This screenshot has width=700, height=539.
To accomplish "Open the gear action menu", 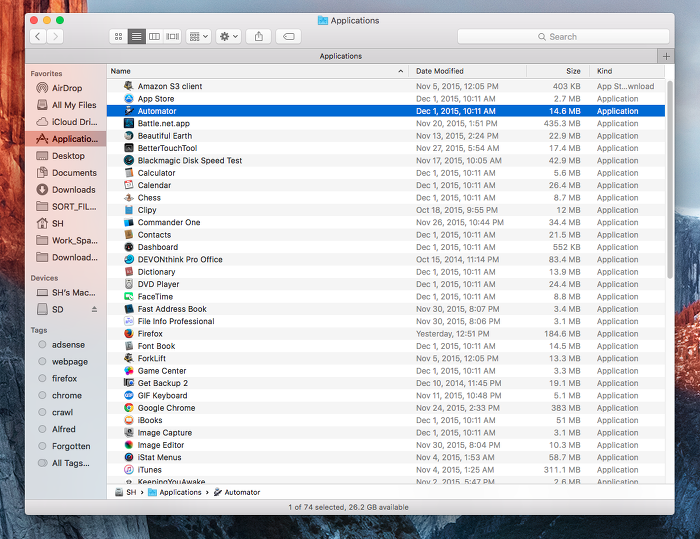I will (229, 37).
